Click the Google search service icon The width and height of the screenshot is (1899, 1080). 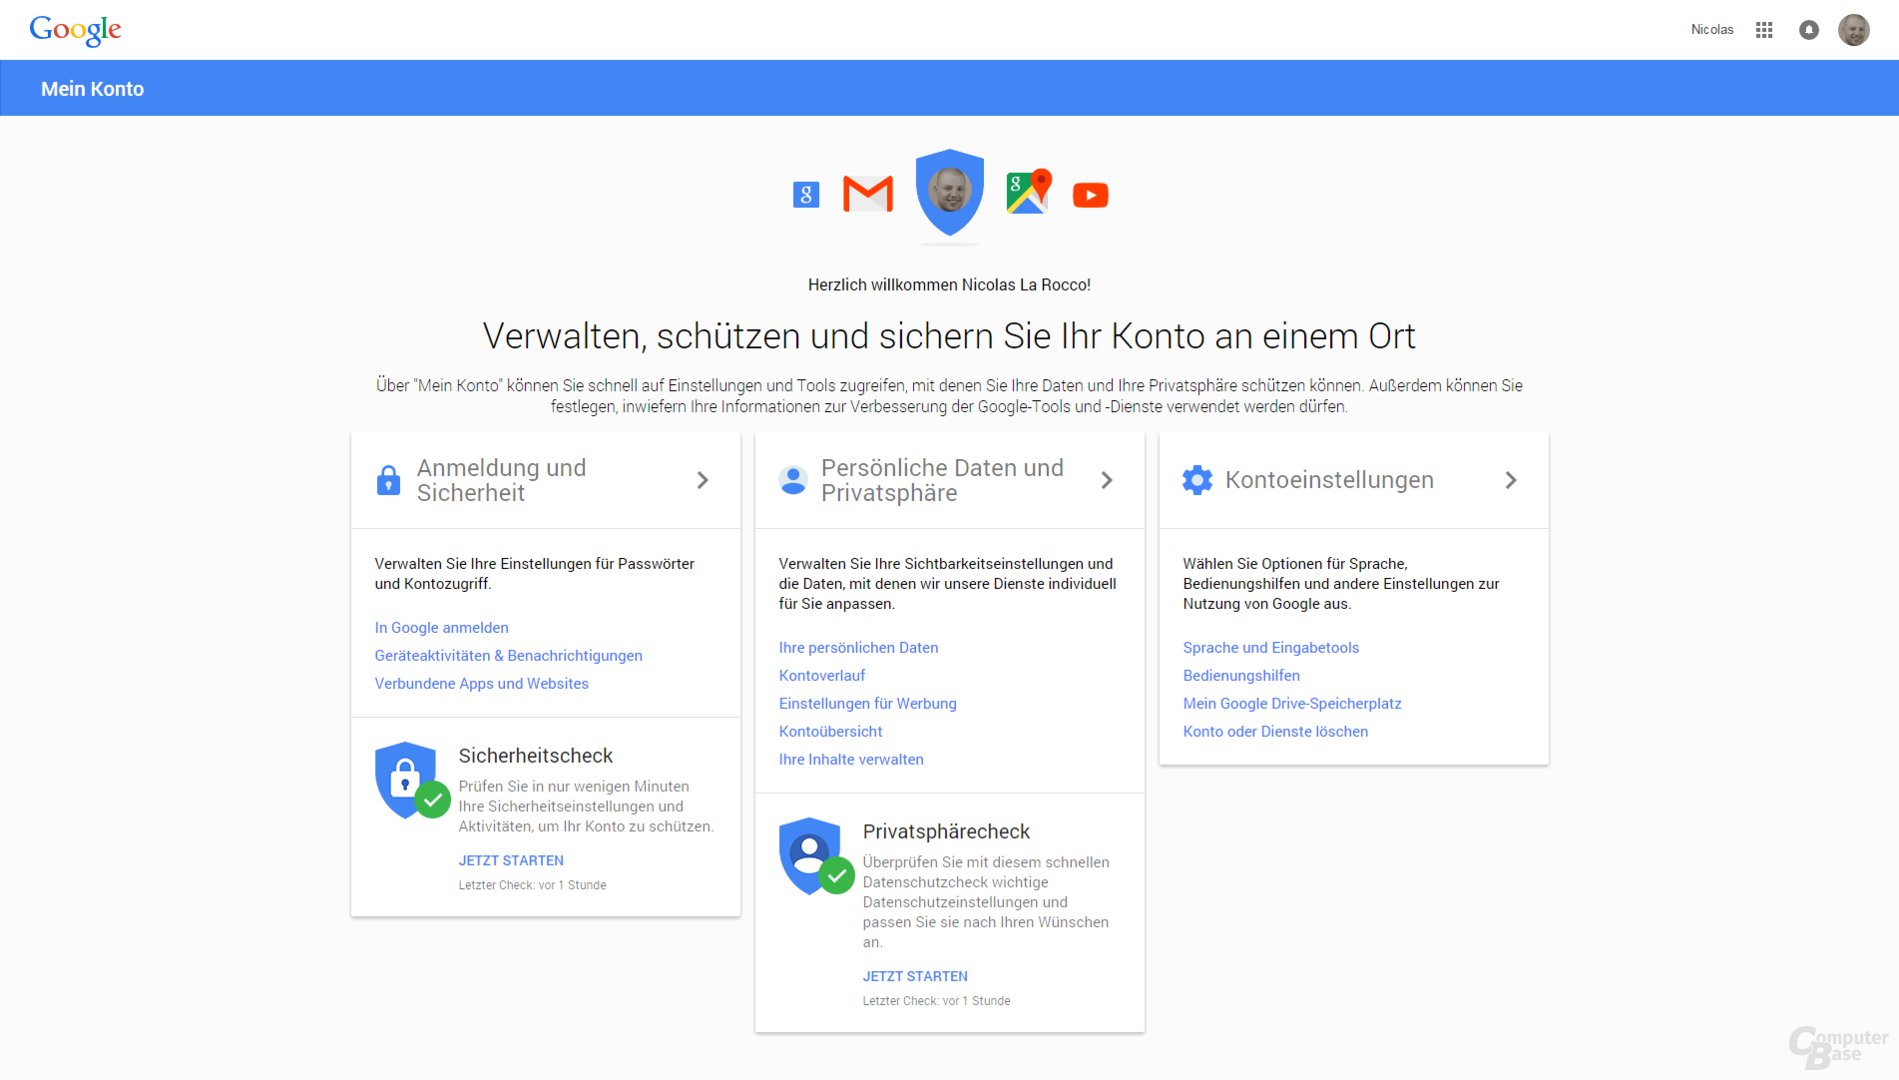[x=805, y=194]
